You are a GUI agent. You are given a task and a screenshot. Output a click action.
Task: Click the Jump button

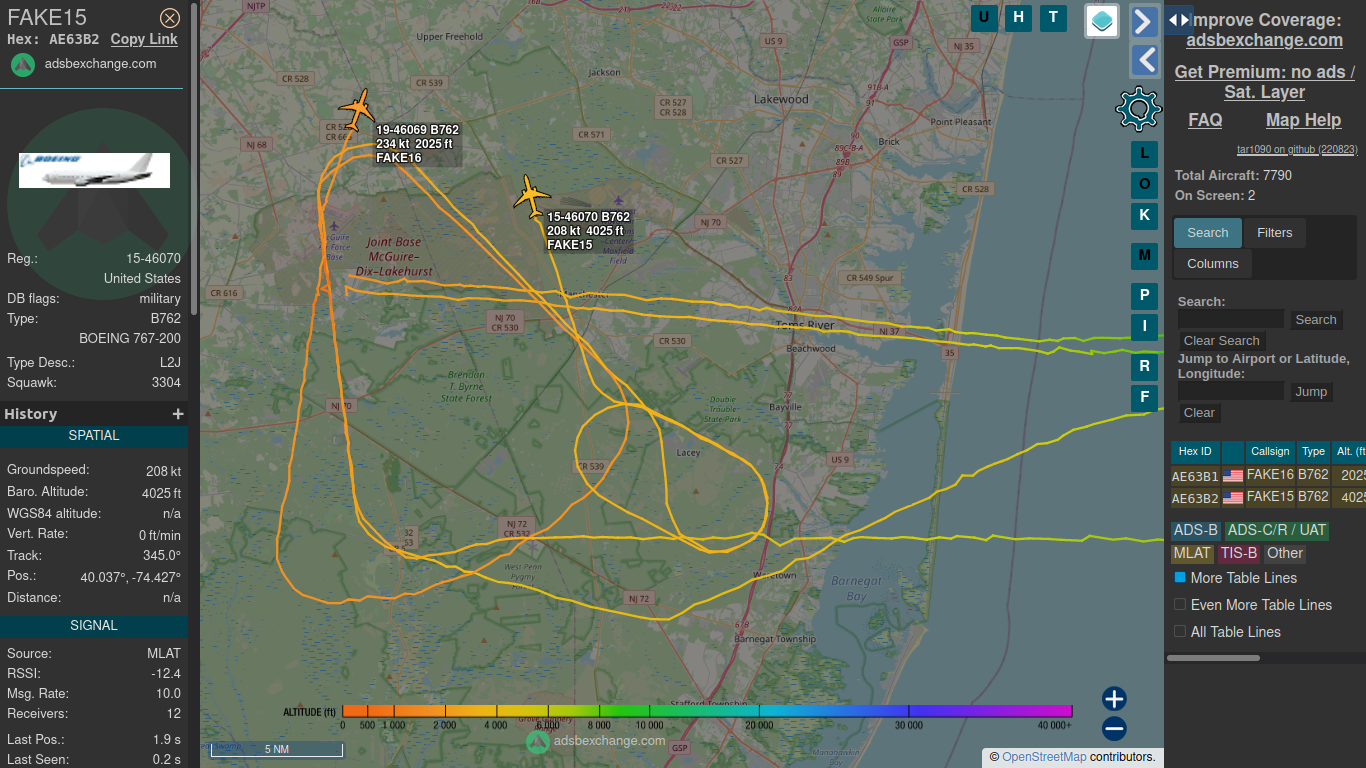click(1311, 392)
